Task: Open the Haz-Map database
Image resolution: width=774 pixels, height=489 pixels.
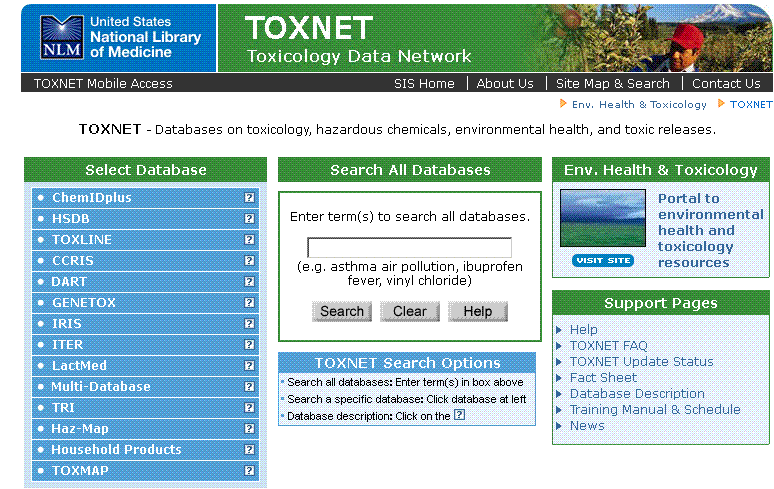Action: [80, 429]
